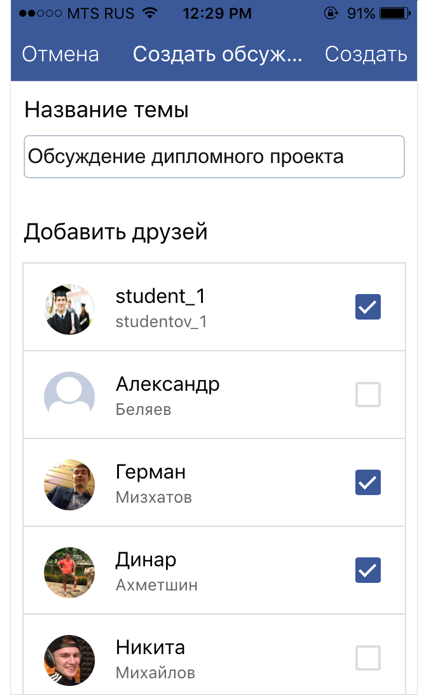428x695 pixels.
Task: Tap Никита Михайлов's profile picture
Action: click(x=70, y=660)
